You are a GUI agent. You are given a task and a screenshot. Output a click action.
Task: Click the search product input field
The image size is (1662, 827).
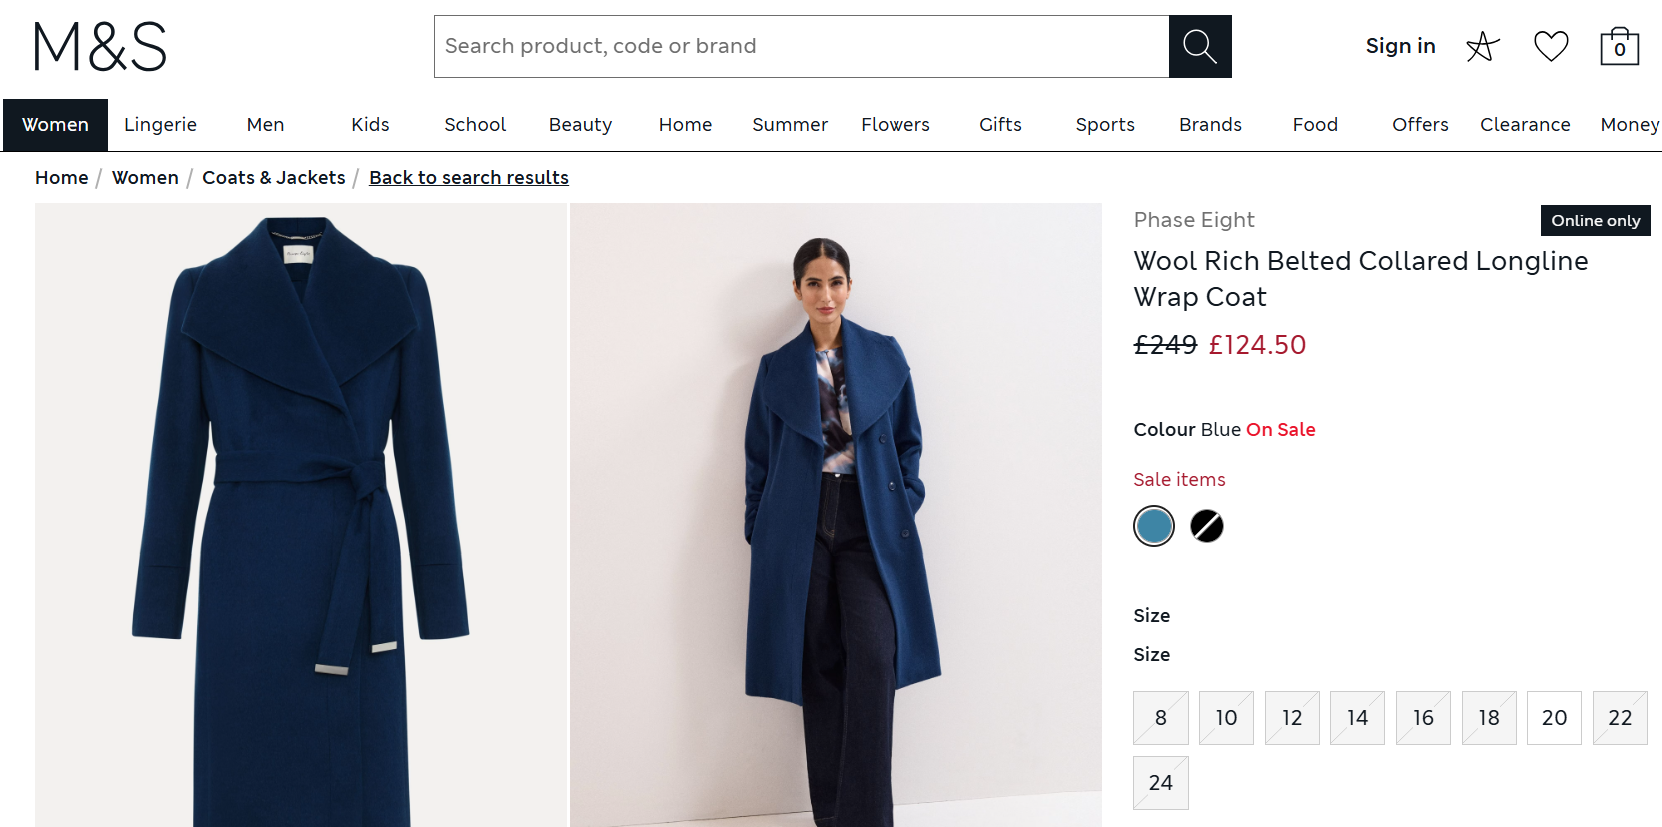coord(801,46)
